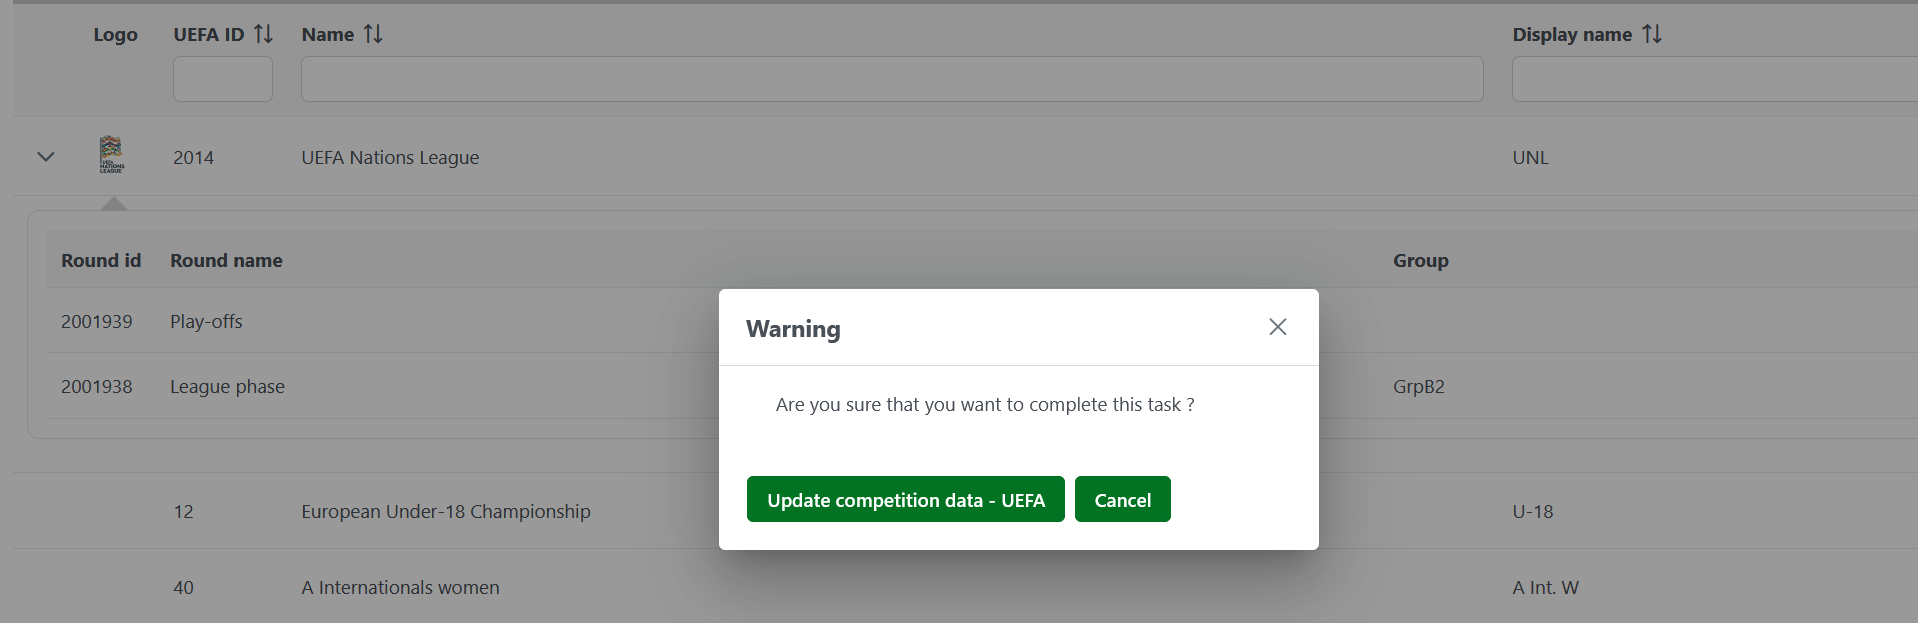
Task: Sort the table by Name column
Action: pos(373,34)
